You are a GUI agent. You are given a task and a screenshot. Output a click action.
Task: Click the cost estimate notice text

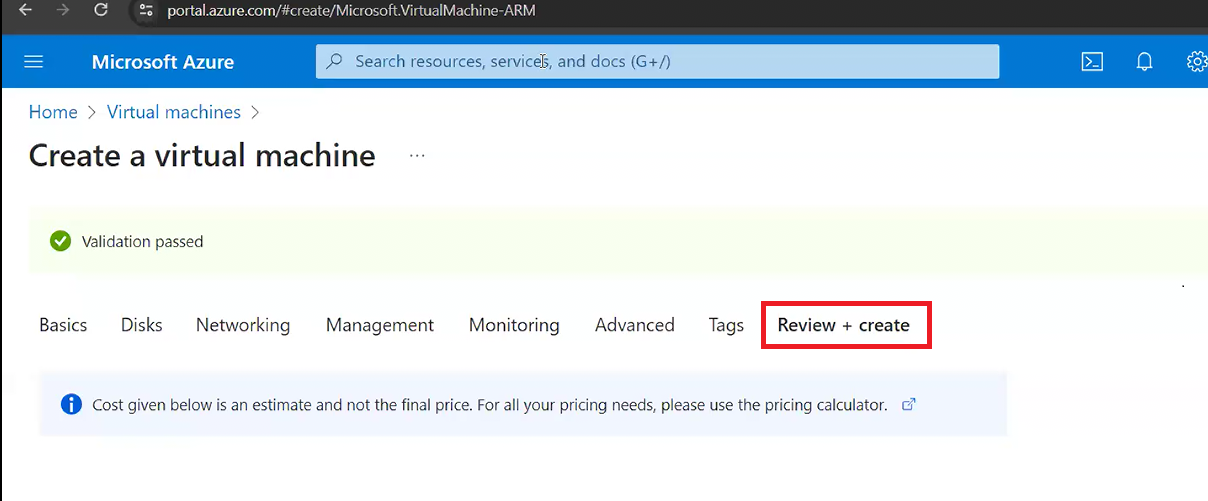click(490, 405)
